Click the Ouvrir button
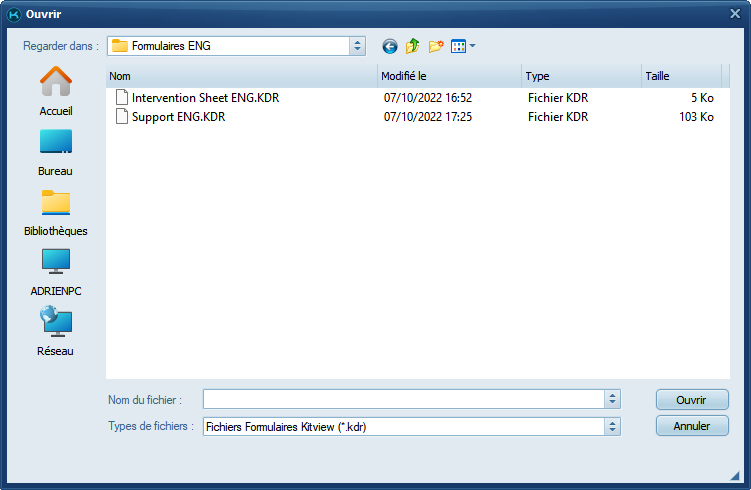Image resolution: width=751 pixels, height=490 pixels. pos(691,399)
